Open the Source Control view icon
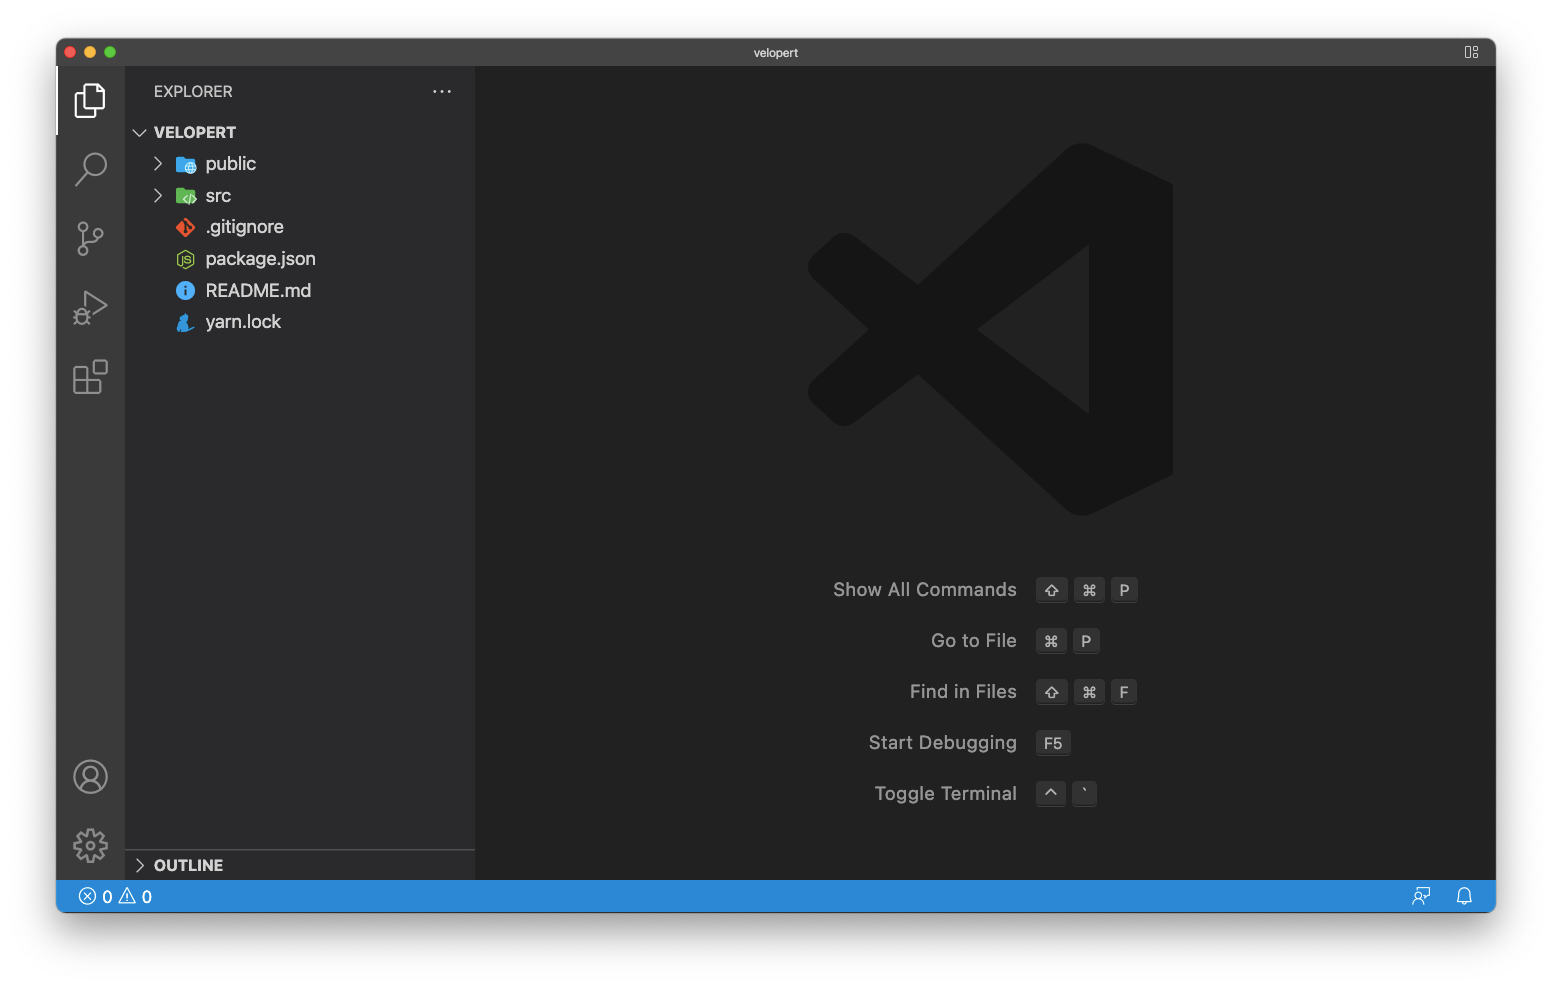1552x987 pixels. (x=90, y=239)
